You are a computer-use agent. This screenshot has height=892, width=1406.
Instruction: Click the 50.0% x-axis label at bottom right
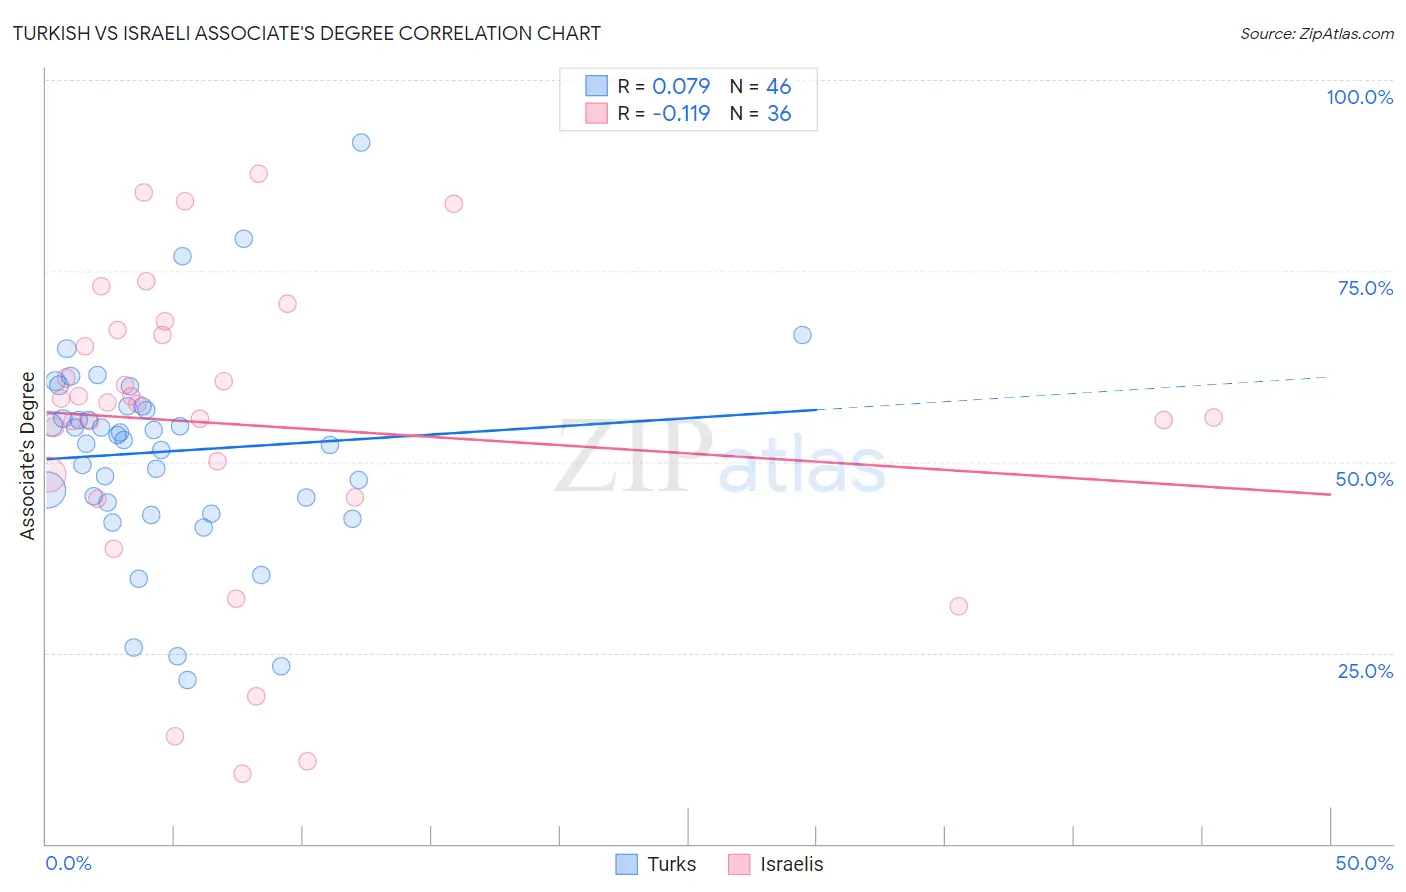(x=1364, y=863)
